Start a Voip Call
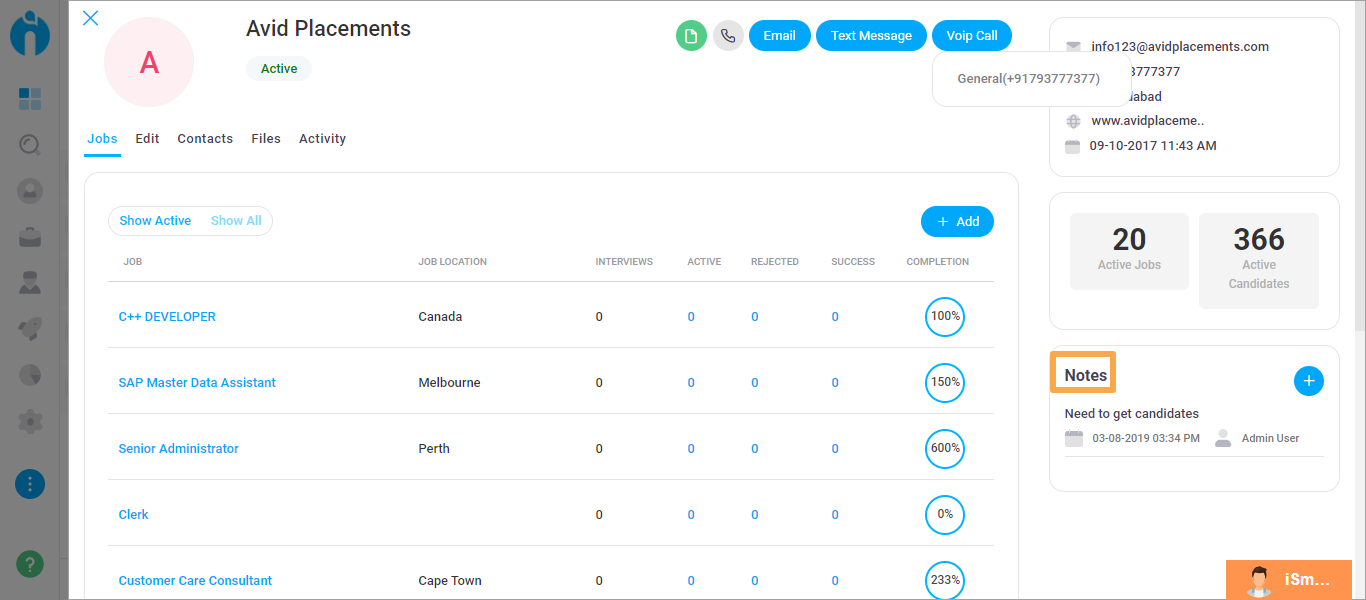 (972, 36)
